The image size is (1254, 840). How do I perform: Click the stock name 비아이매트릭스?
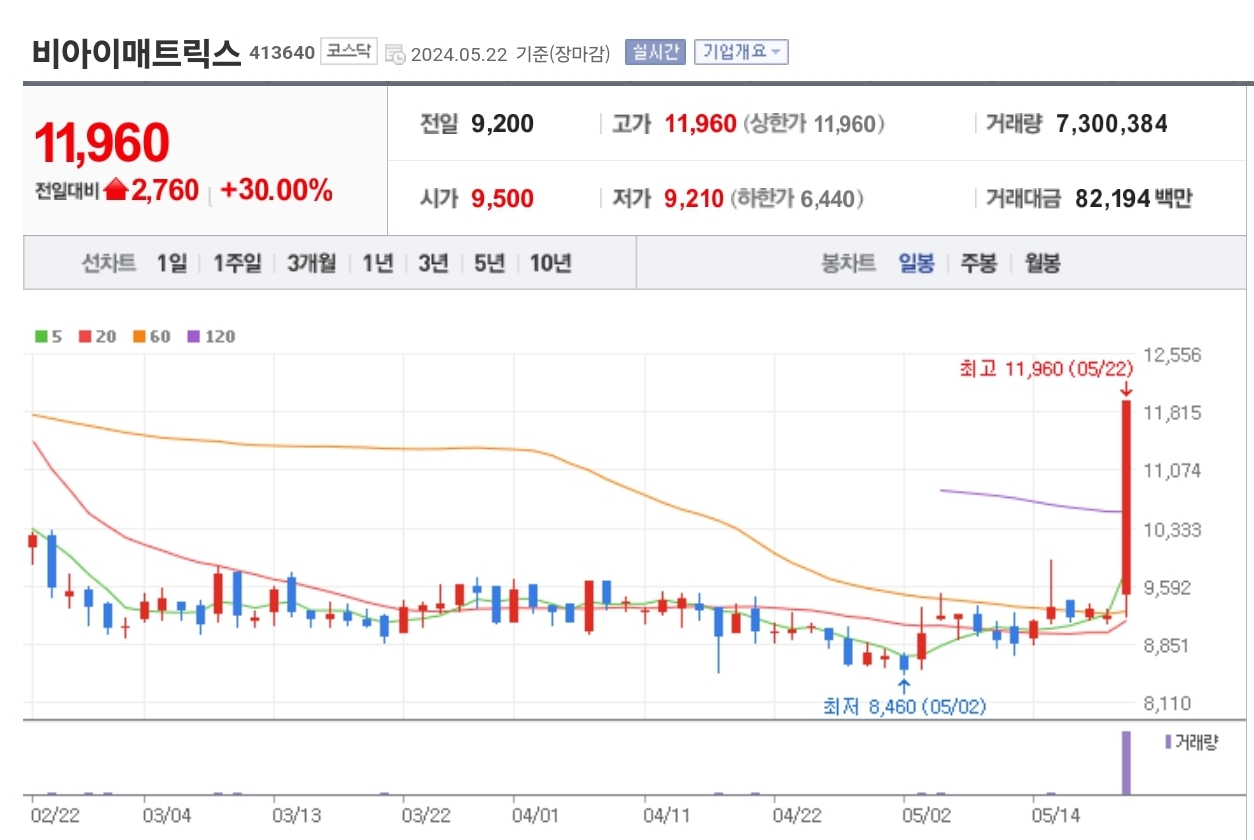pos(136,53)
